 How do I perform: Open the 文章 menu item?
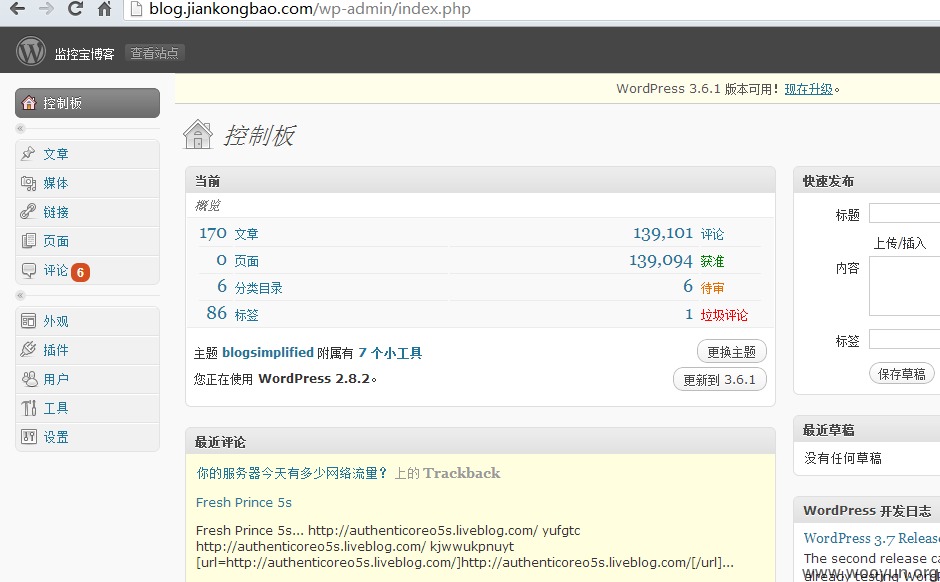pos(88,154)
